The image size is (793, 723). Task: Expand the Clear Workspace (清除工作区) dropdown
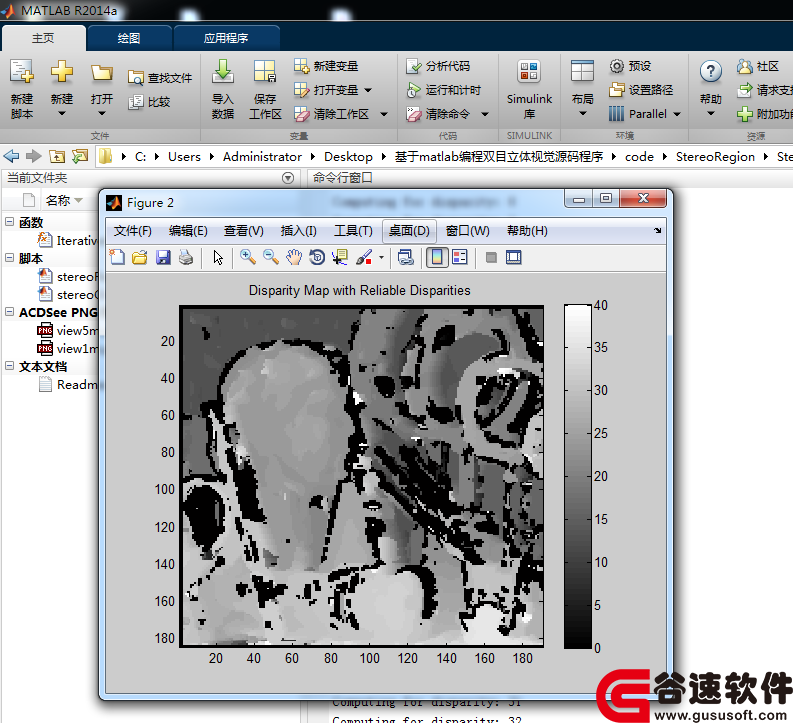click(384, 114)
